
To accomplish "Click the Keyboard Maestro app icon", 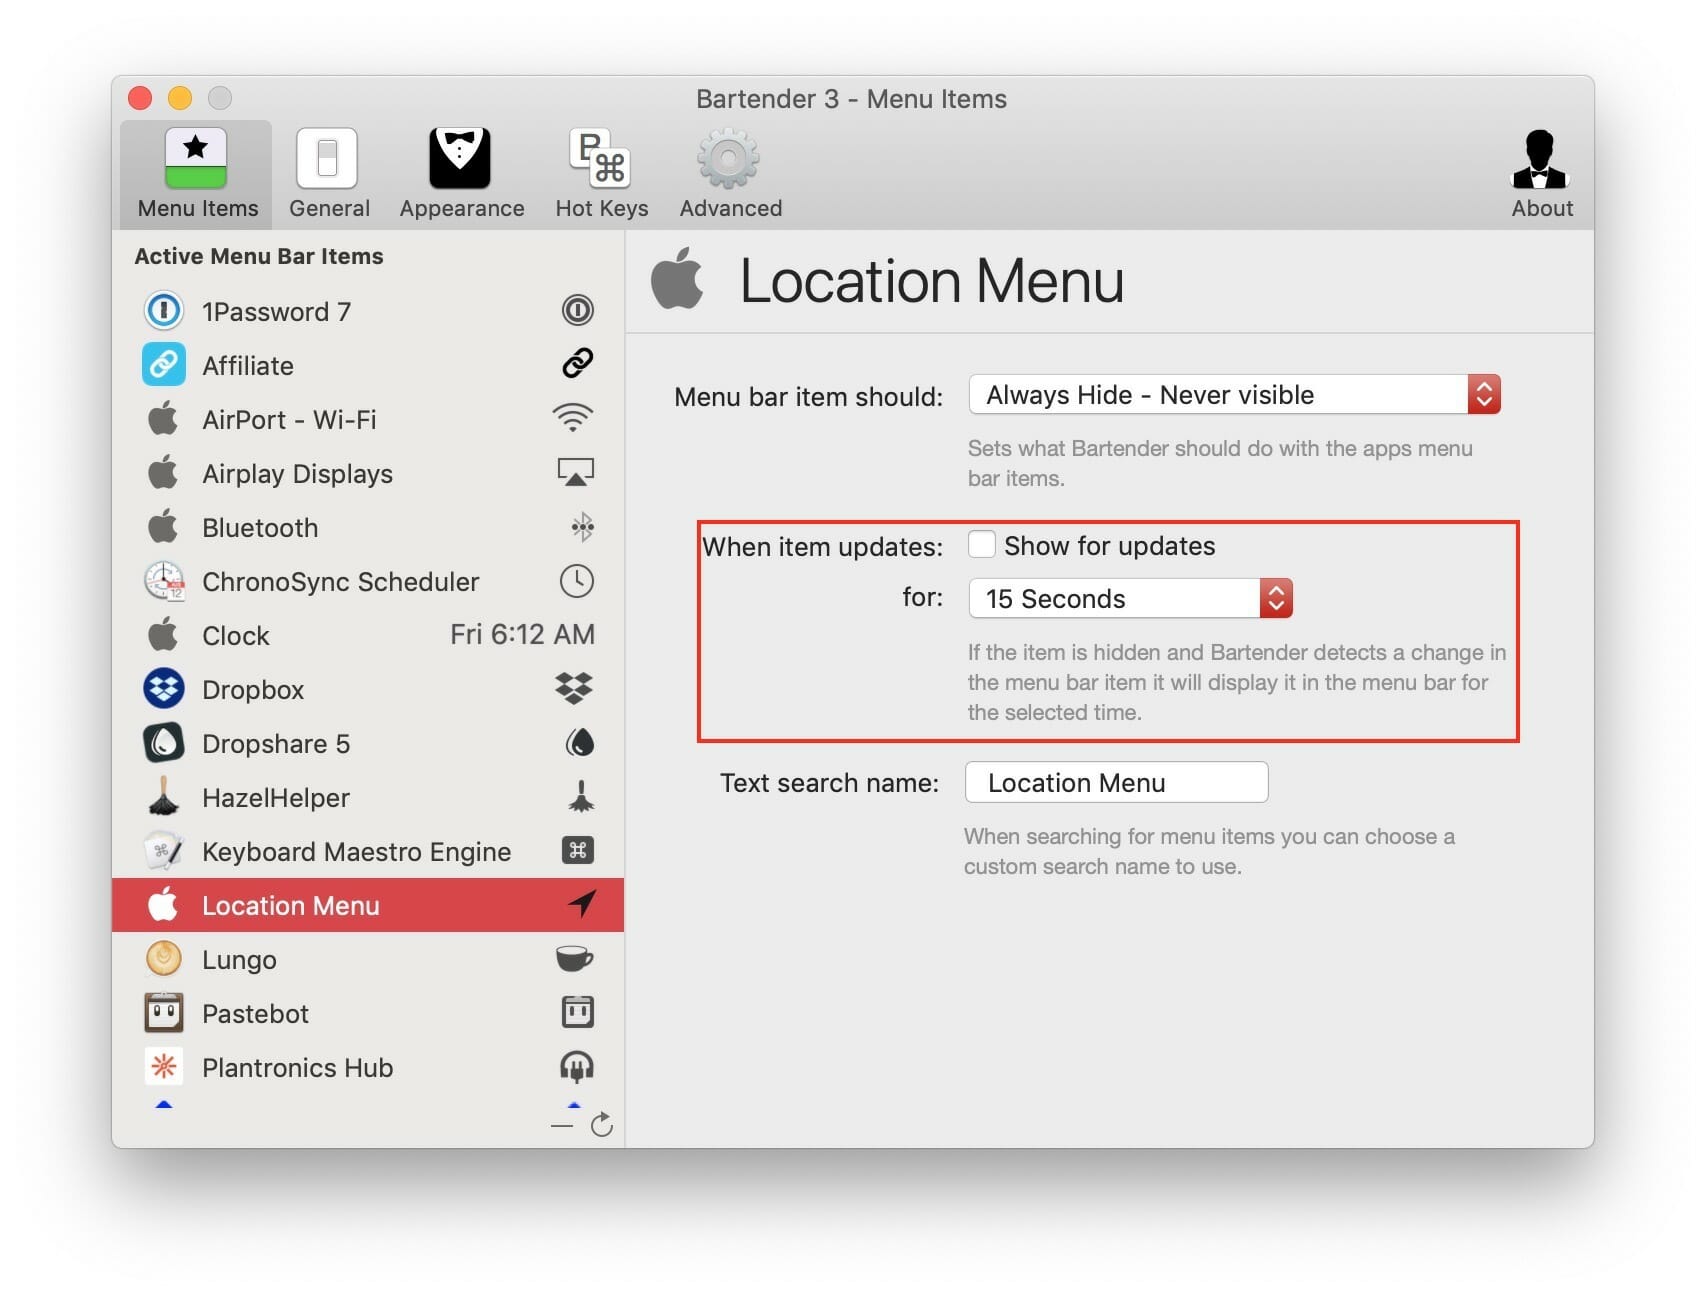I will 164,851.
